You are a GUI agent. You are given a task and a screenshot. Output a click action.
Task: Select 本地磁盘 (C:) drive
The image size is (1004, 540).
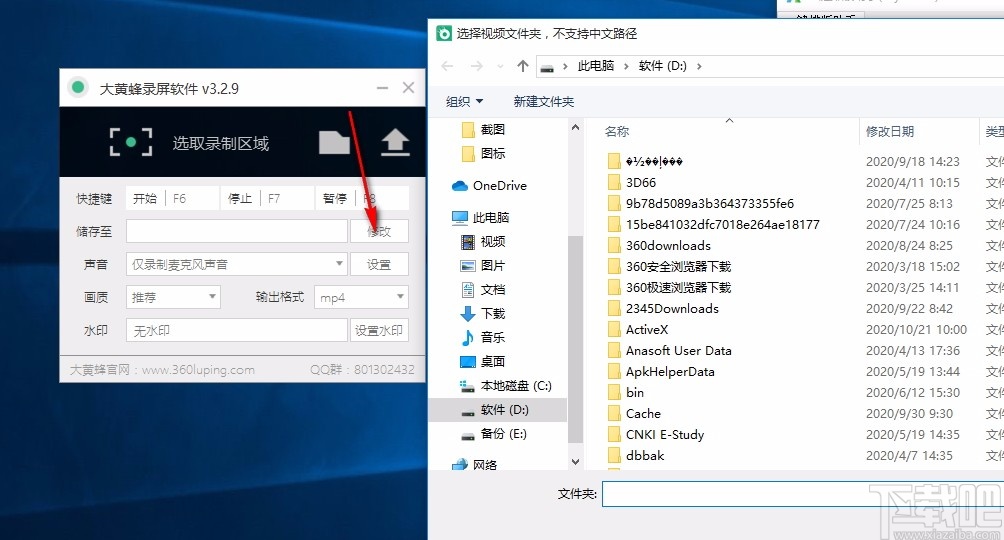pos(506,386)
